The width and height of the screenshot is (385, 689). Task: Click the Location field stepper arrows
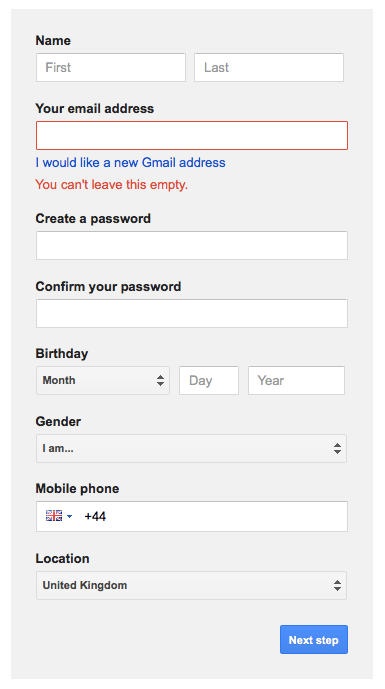click(x=337, y=586)
